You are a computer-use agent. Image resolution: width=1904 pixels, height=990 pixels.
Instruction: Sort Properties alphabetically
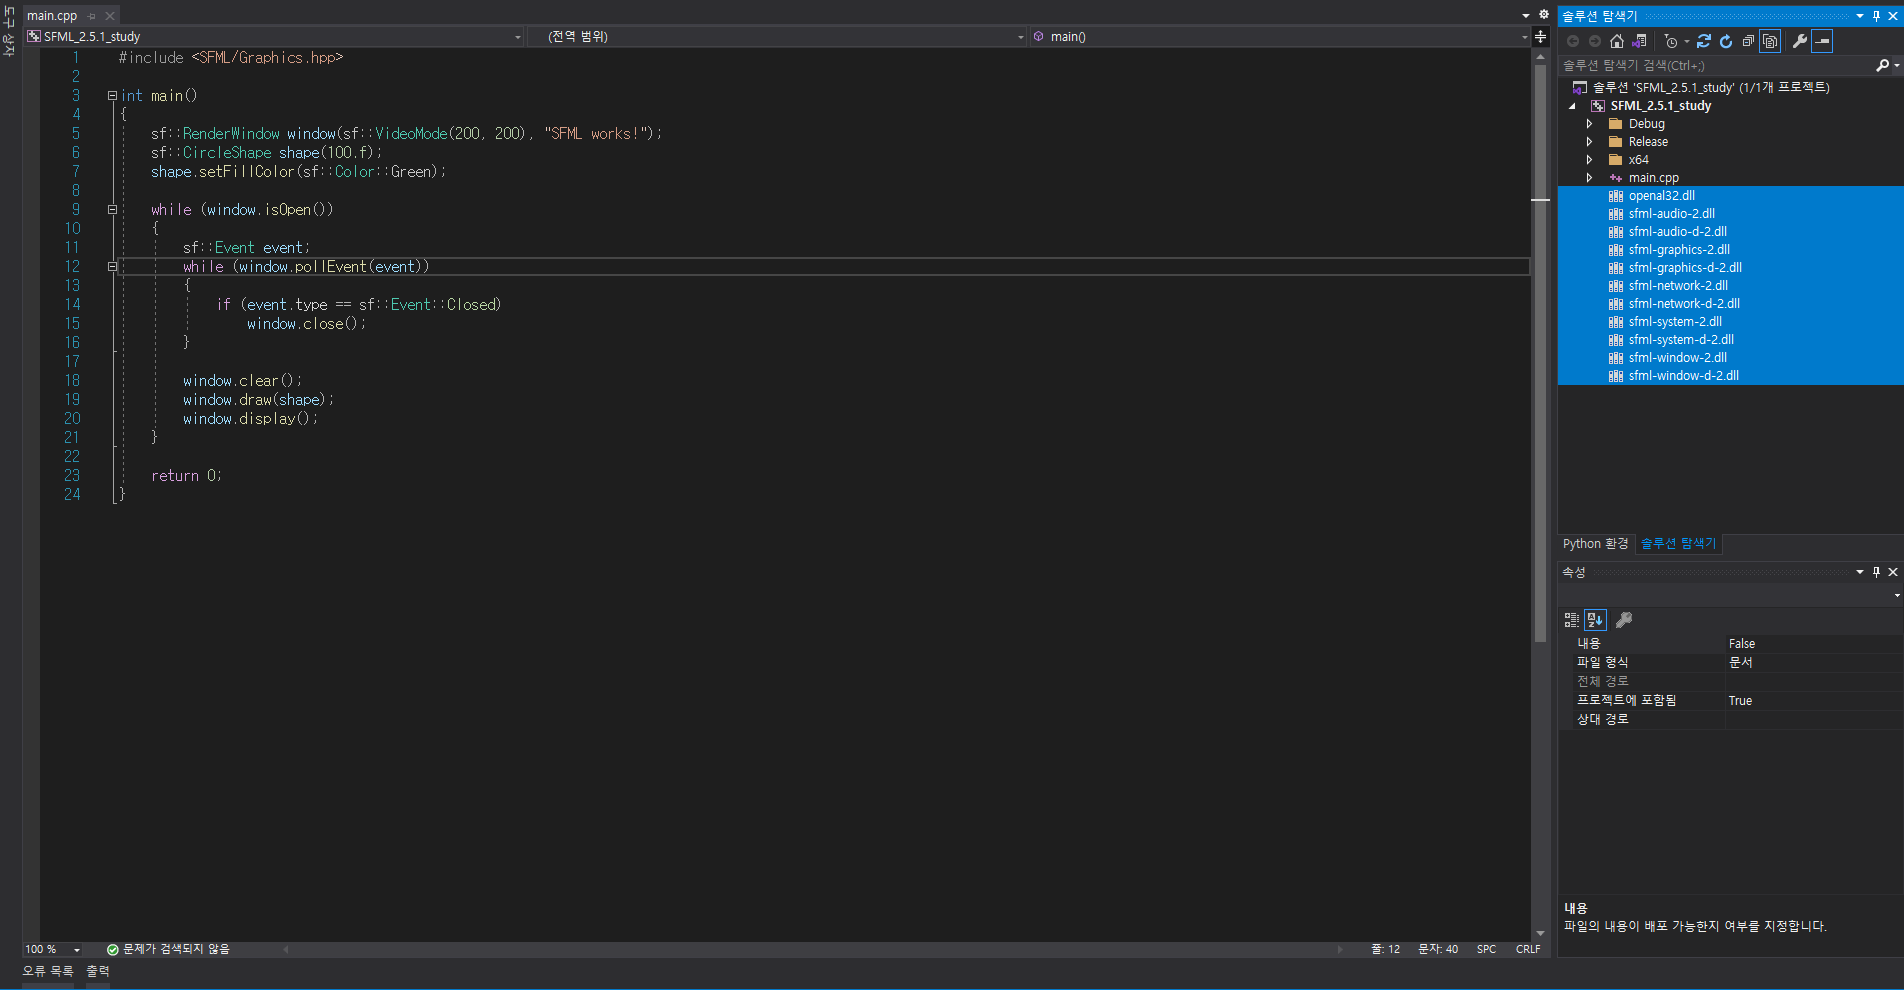[1595, 620]
